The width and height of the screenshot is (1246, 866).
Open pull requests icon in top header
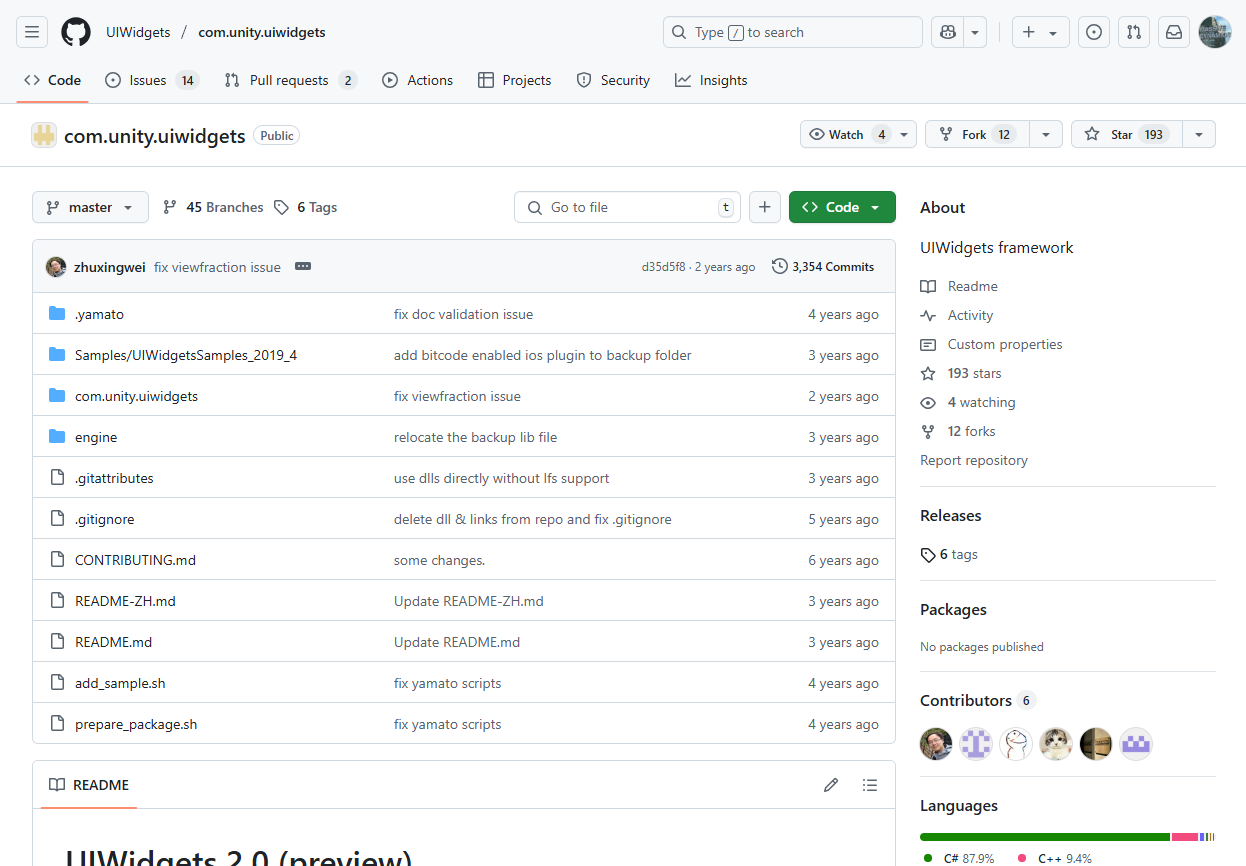[x=1134, y=32]
